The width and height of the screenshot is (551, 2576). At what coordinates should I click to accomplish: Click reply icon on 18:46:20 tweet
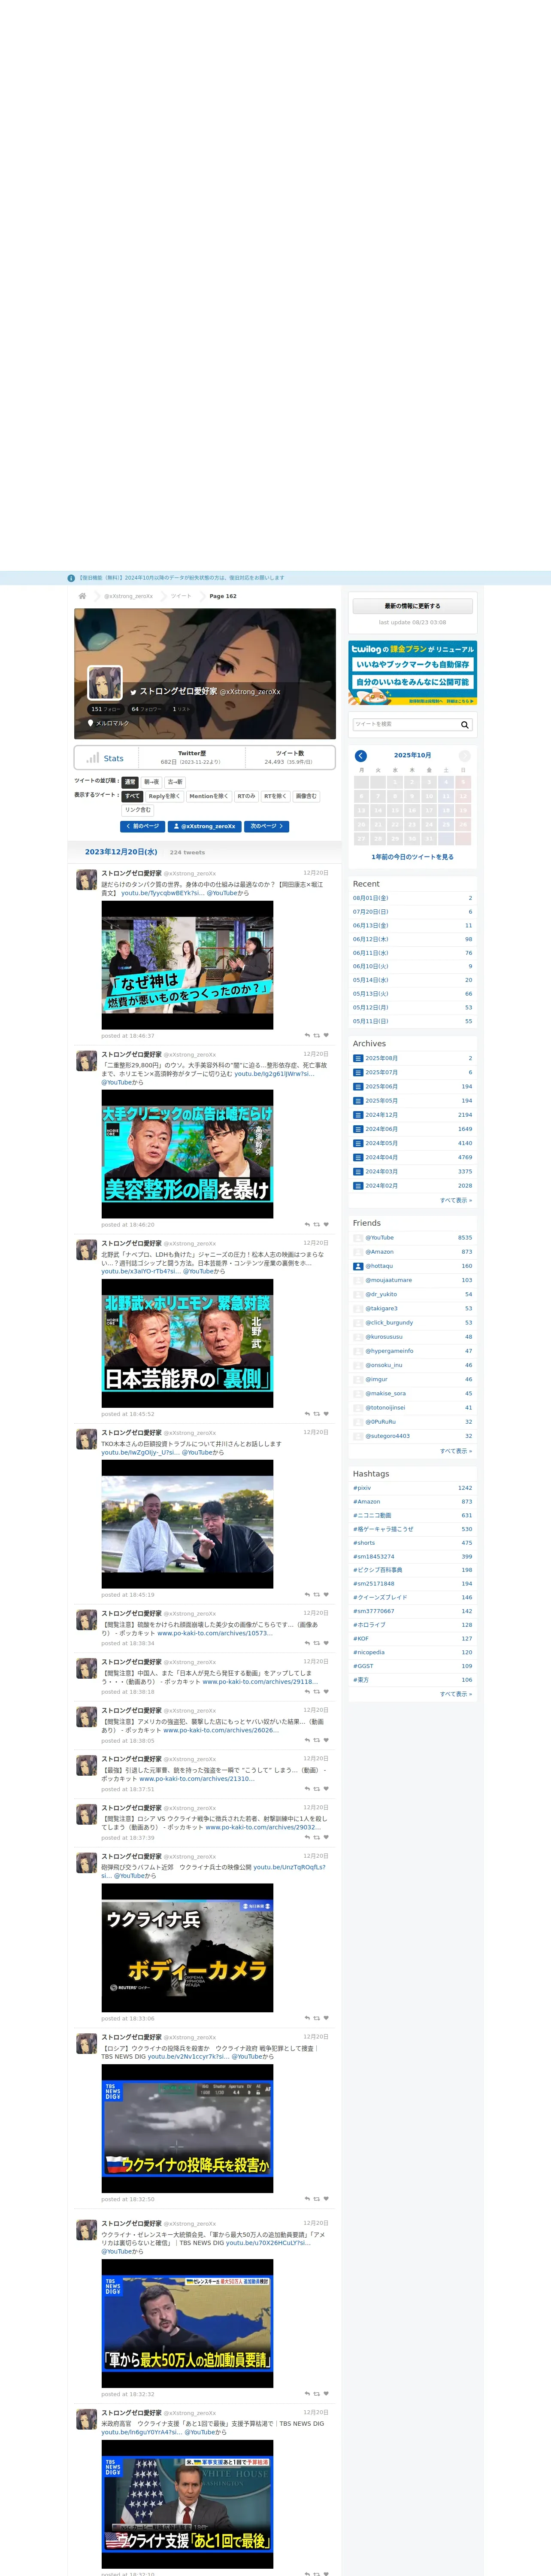pos(307,1225)
